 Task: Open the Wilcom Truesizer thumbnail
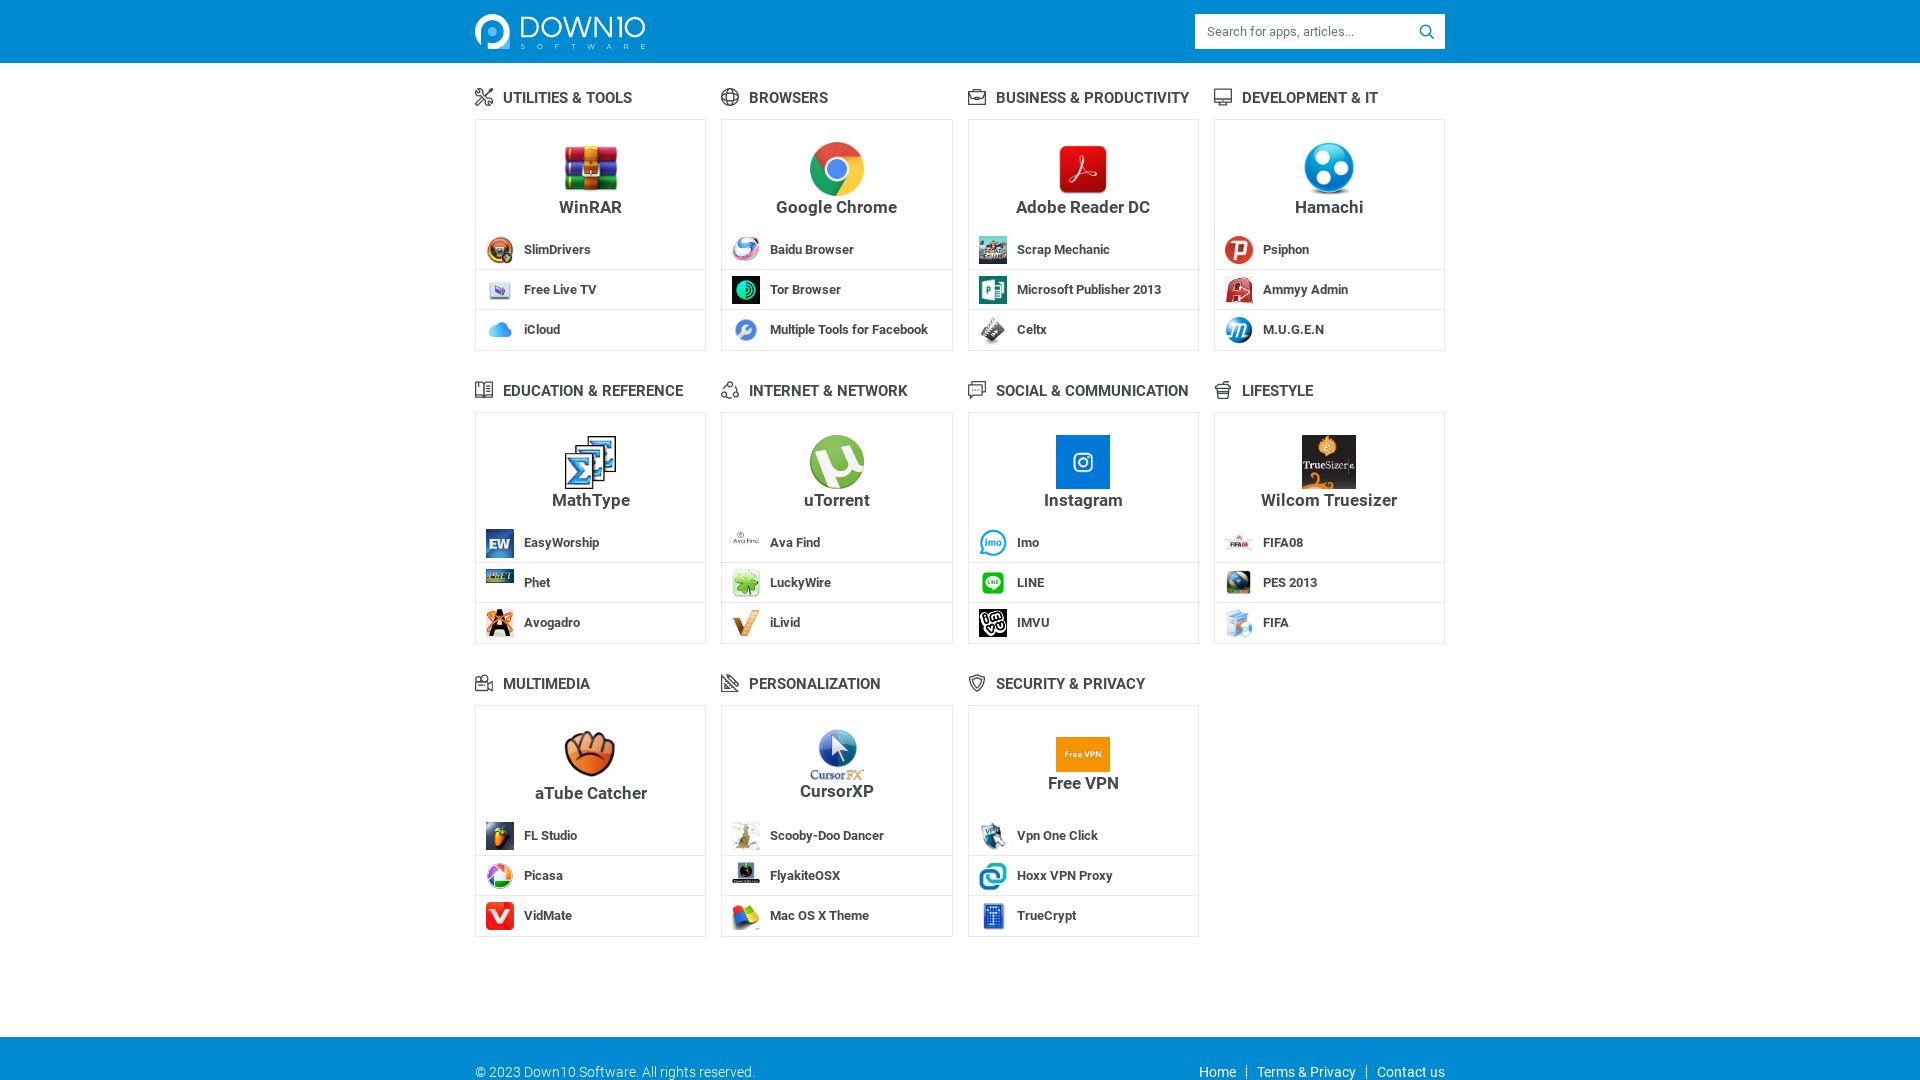(1329, 461)
